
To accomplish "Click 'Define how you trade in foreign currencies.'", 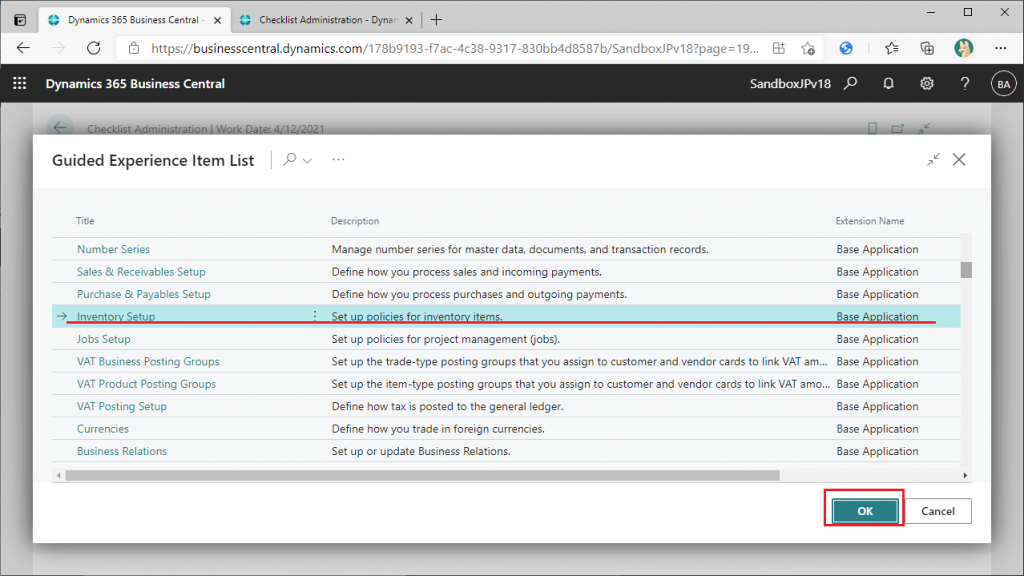I will pos(438,428).
